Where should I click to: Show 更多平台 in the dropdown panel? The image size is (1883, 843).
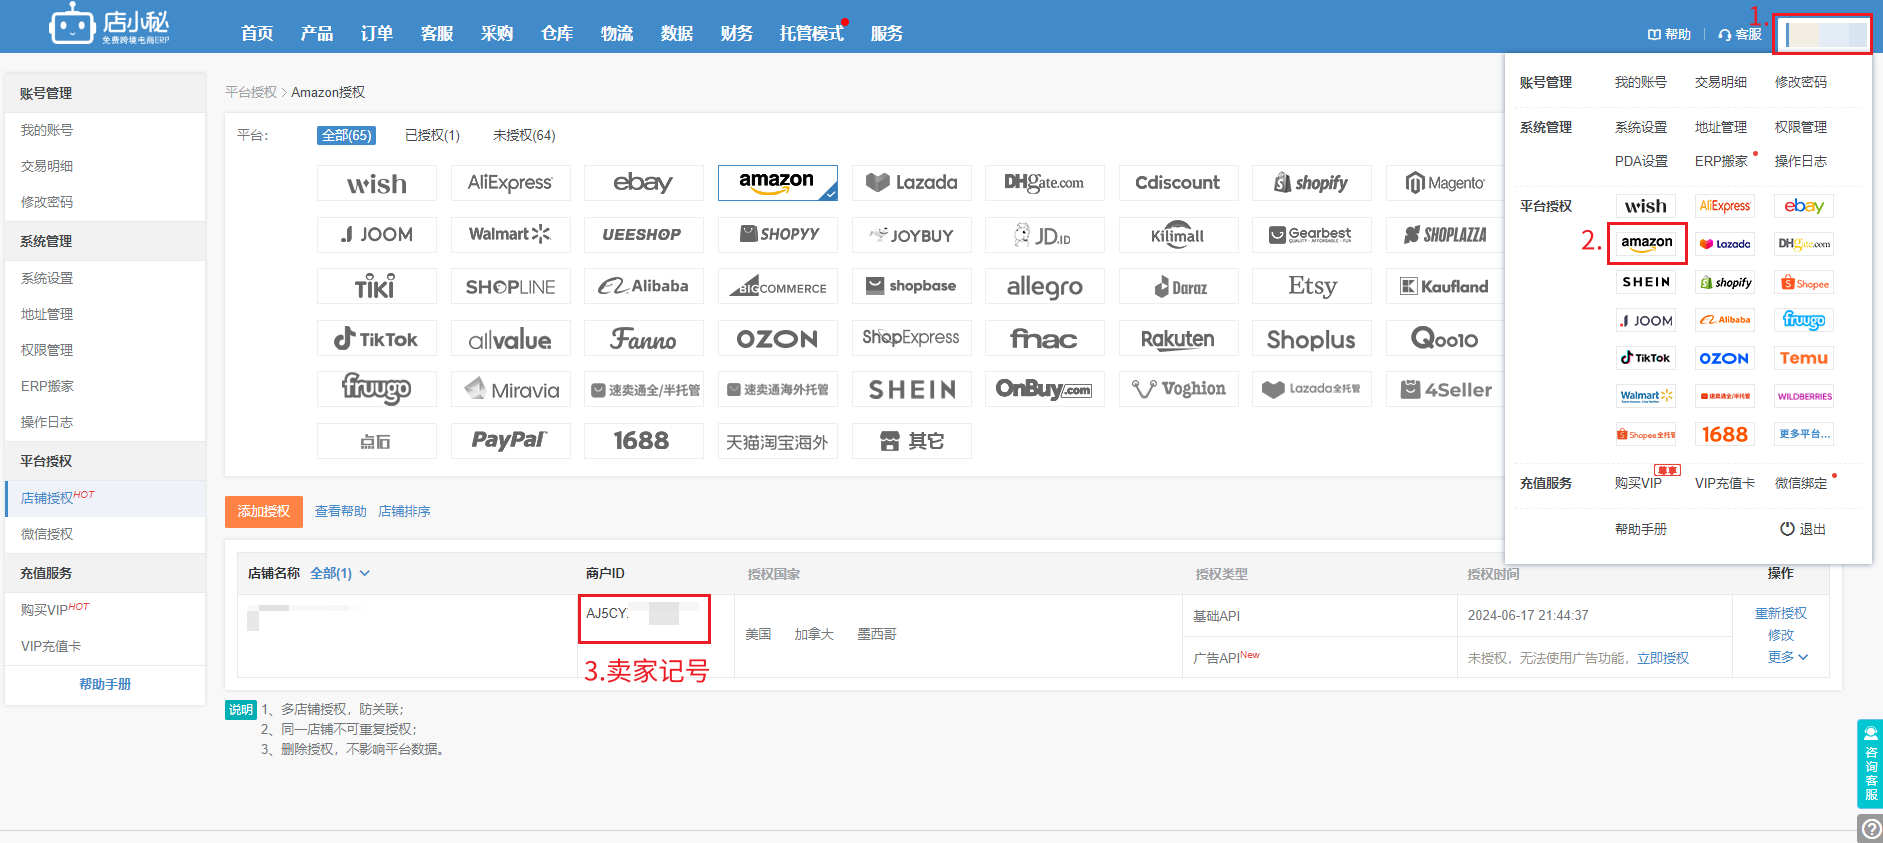(1804, 434)
